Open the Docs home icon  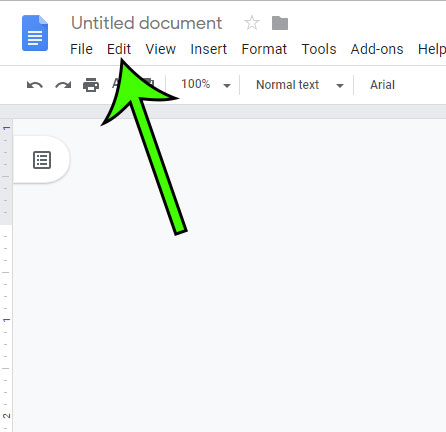tap(35, 33)
